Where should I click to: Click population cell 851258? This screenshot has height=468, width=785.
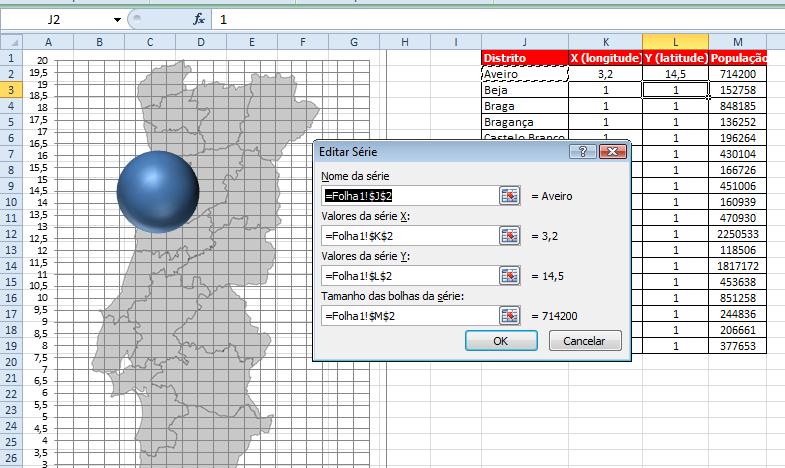click(x=737, y=298)
